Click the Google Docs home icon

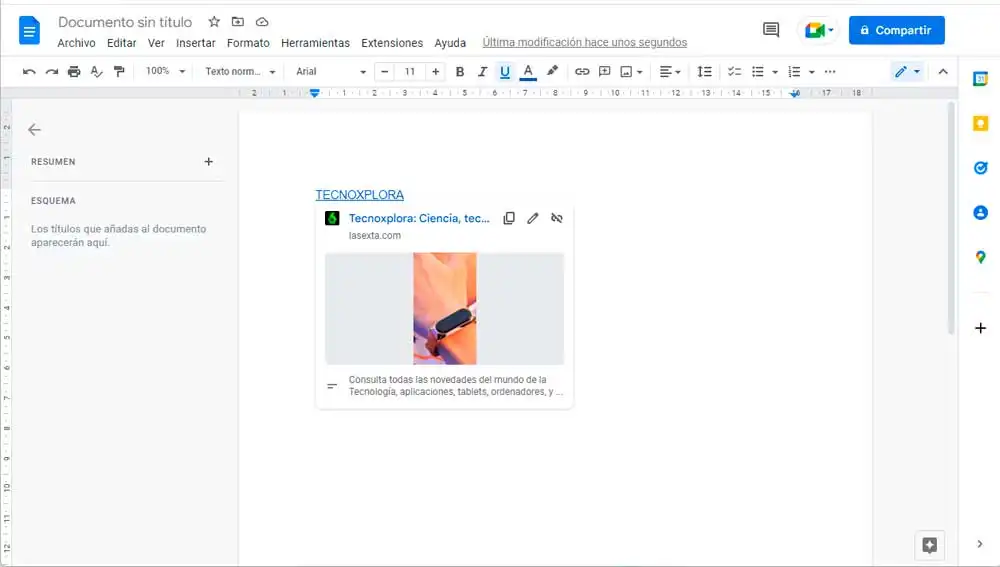point(29,30)
